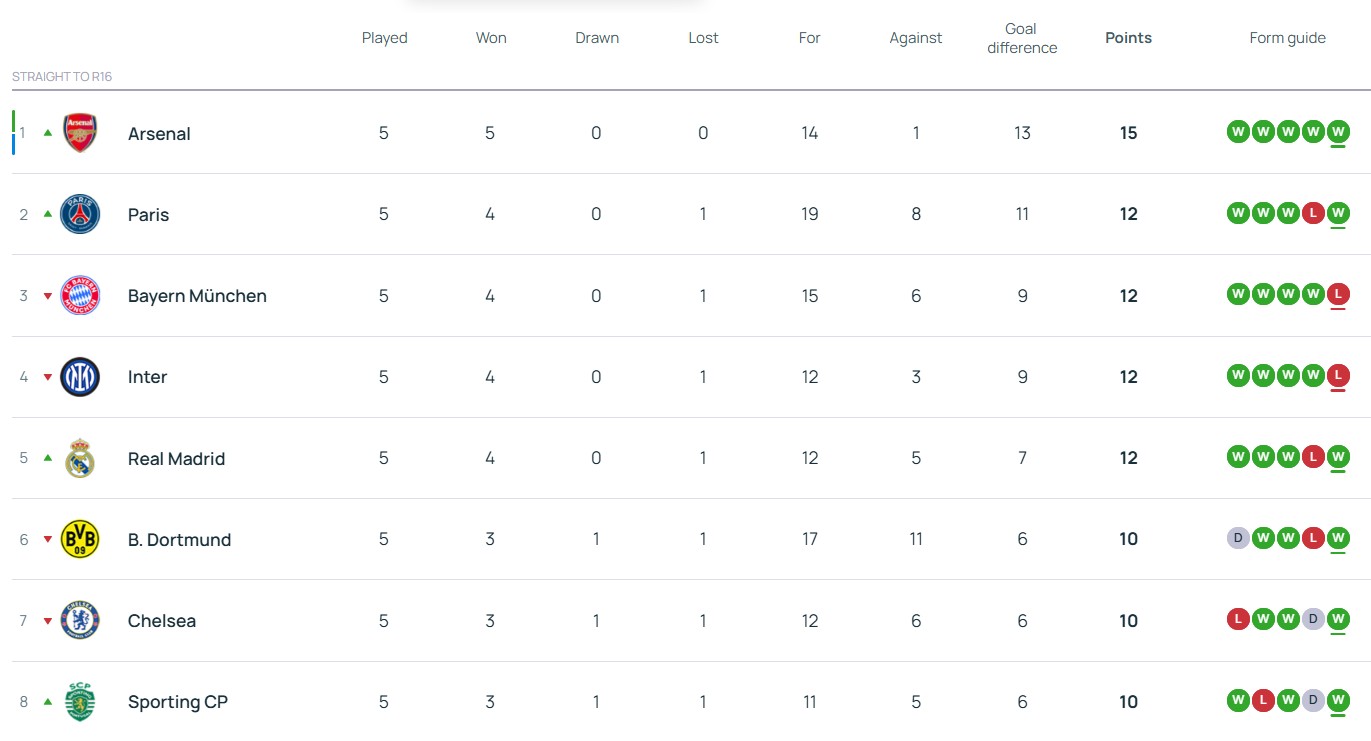Viewport: 1371px width, 741px height.
Task: Click Dortmund's first draw form badge
Action: (x=1239, y=538)
